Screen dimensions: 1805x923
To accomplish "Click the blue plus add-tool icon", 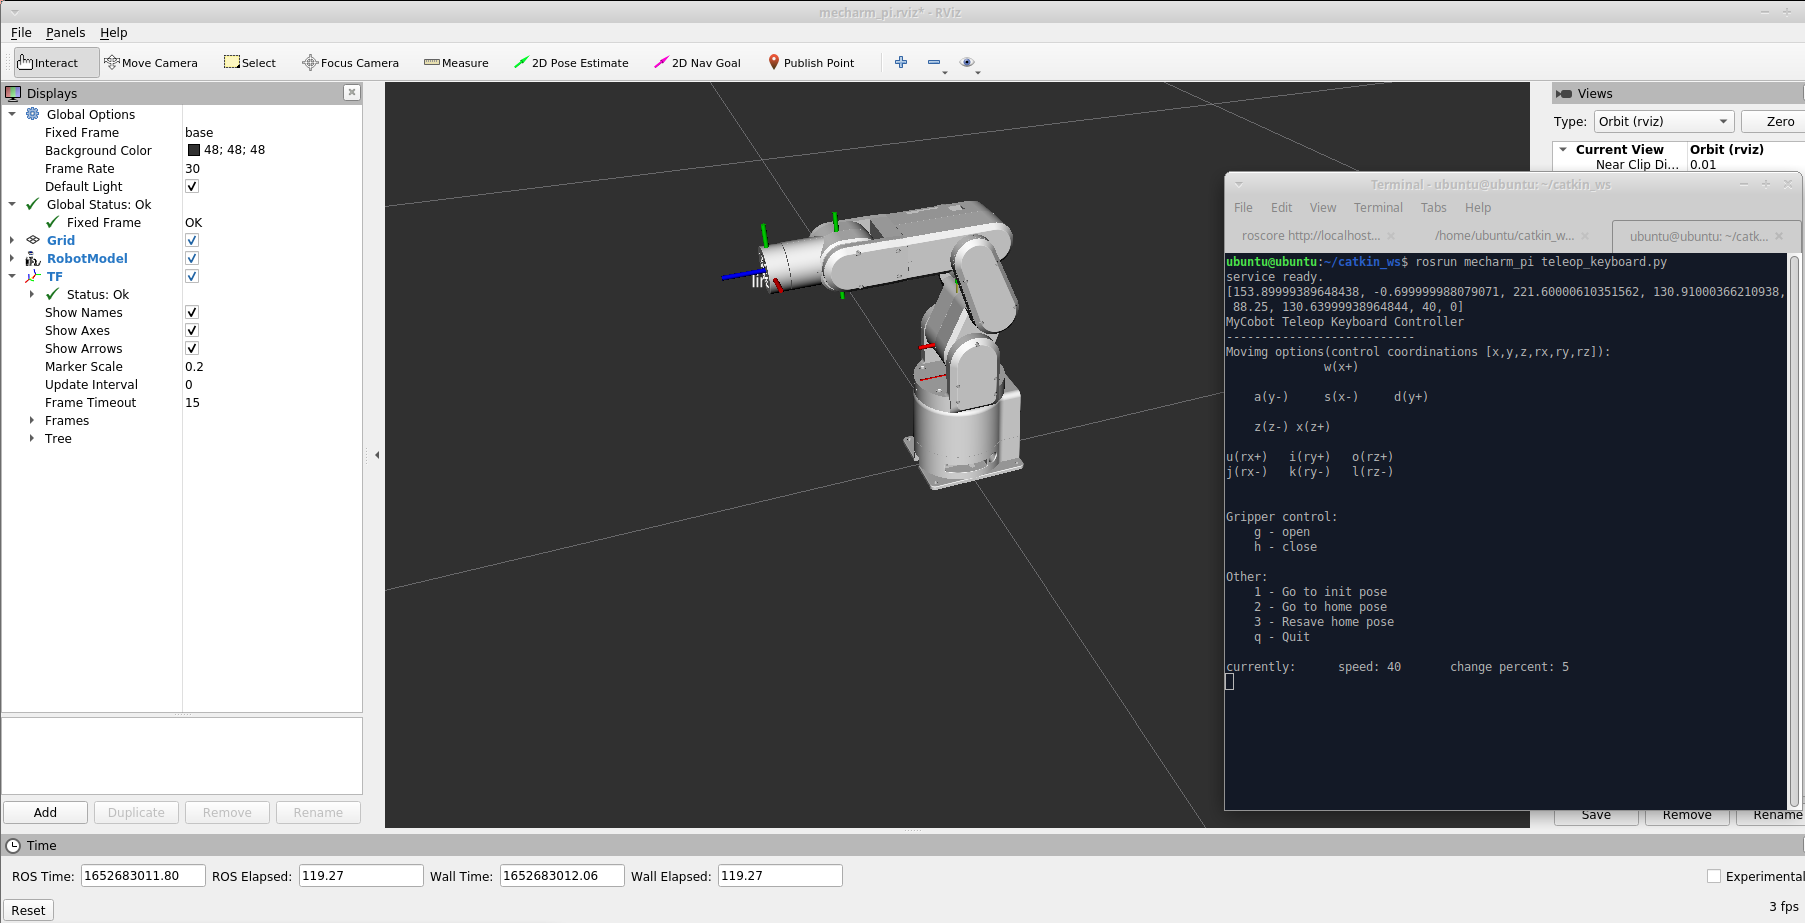I will [901, 62].
